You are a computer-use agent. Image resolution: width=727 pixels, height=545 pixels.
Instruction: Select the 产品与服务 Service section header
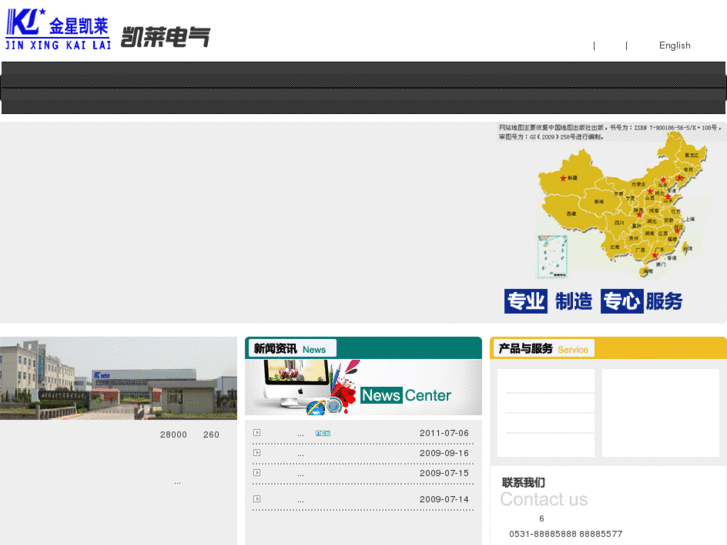[543, 349]
